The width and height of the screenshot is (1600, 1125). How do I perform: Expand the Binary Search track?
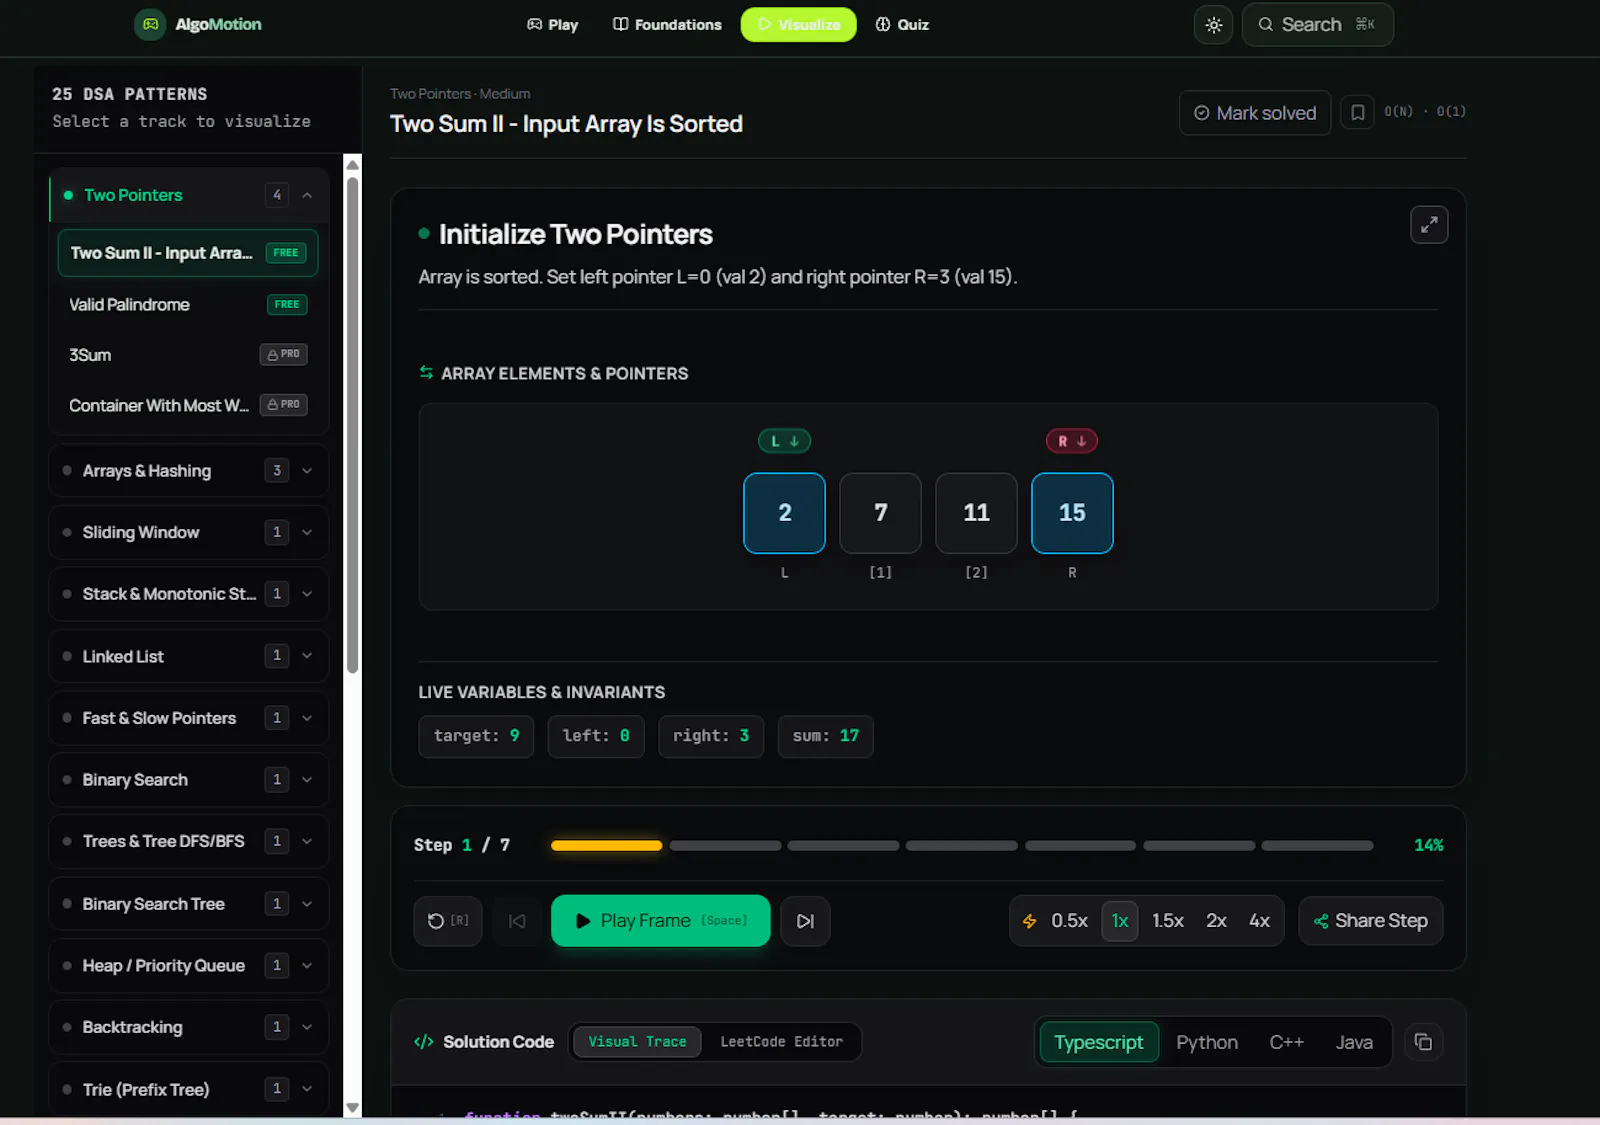tap(188, 779)
